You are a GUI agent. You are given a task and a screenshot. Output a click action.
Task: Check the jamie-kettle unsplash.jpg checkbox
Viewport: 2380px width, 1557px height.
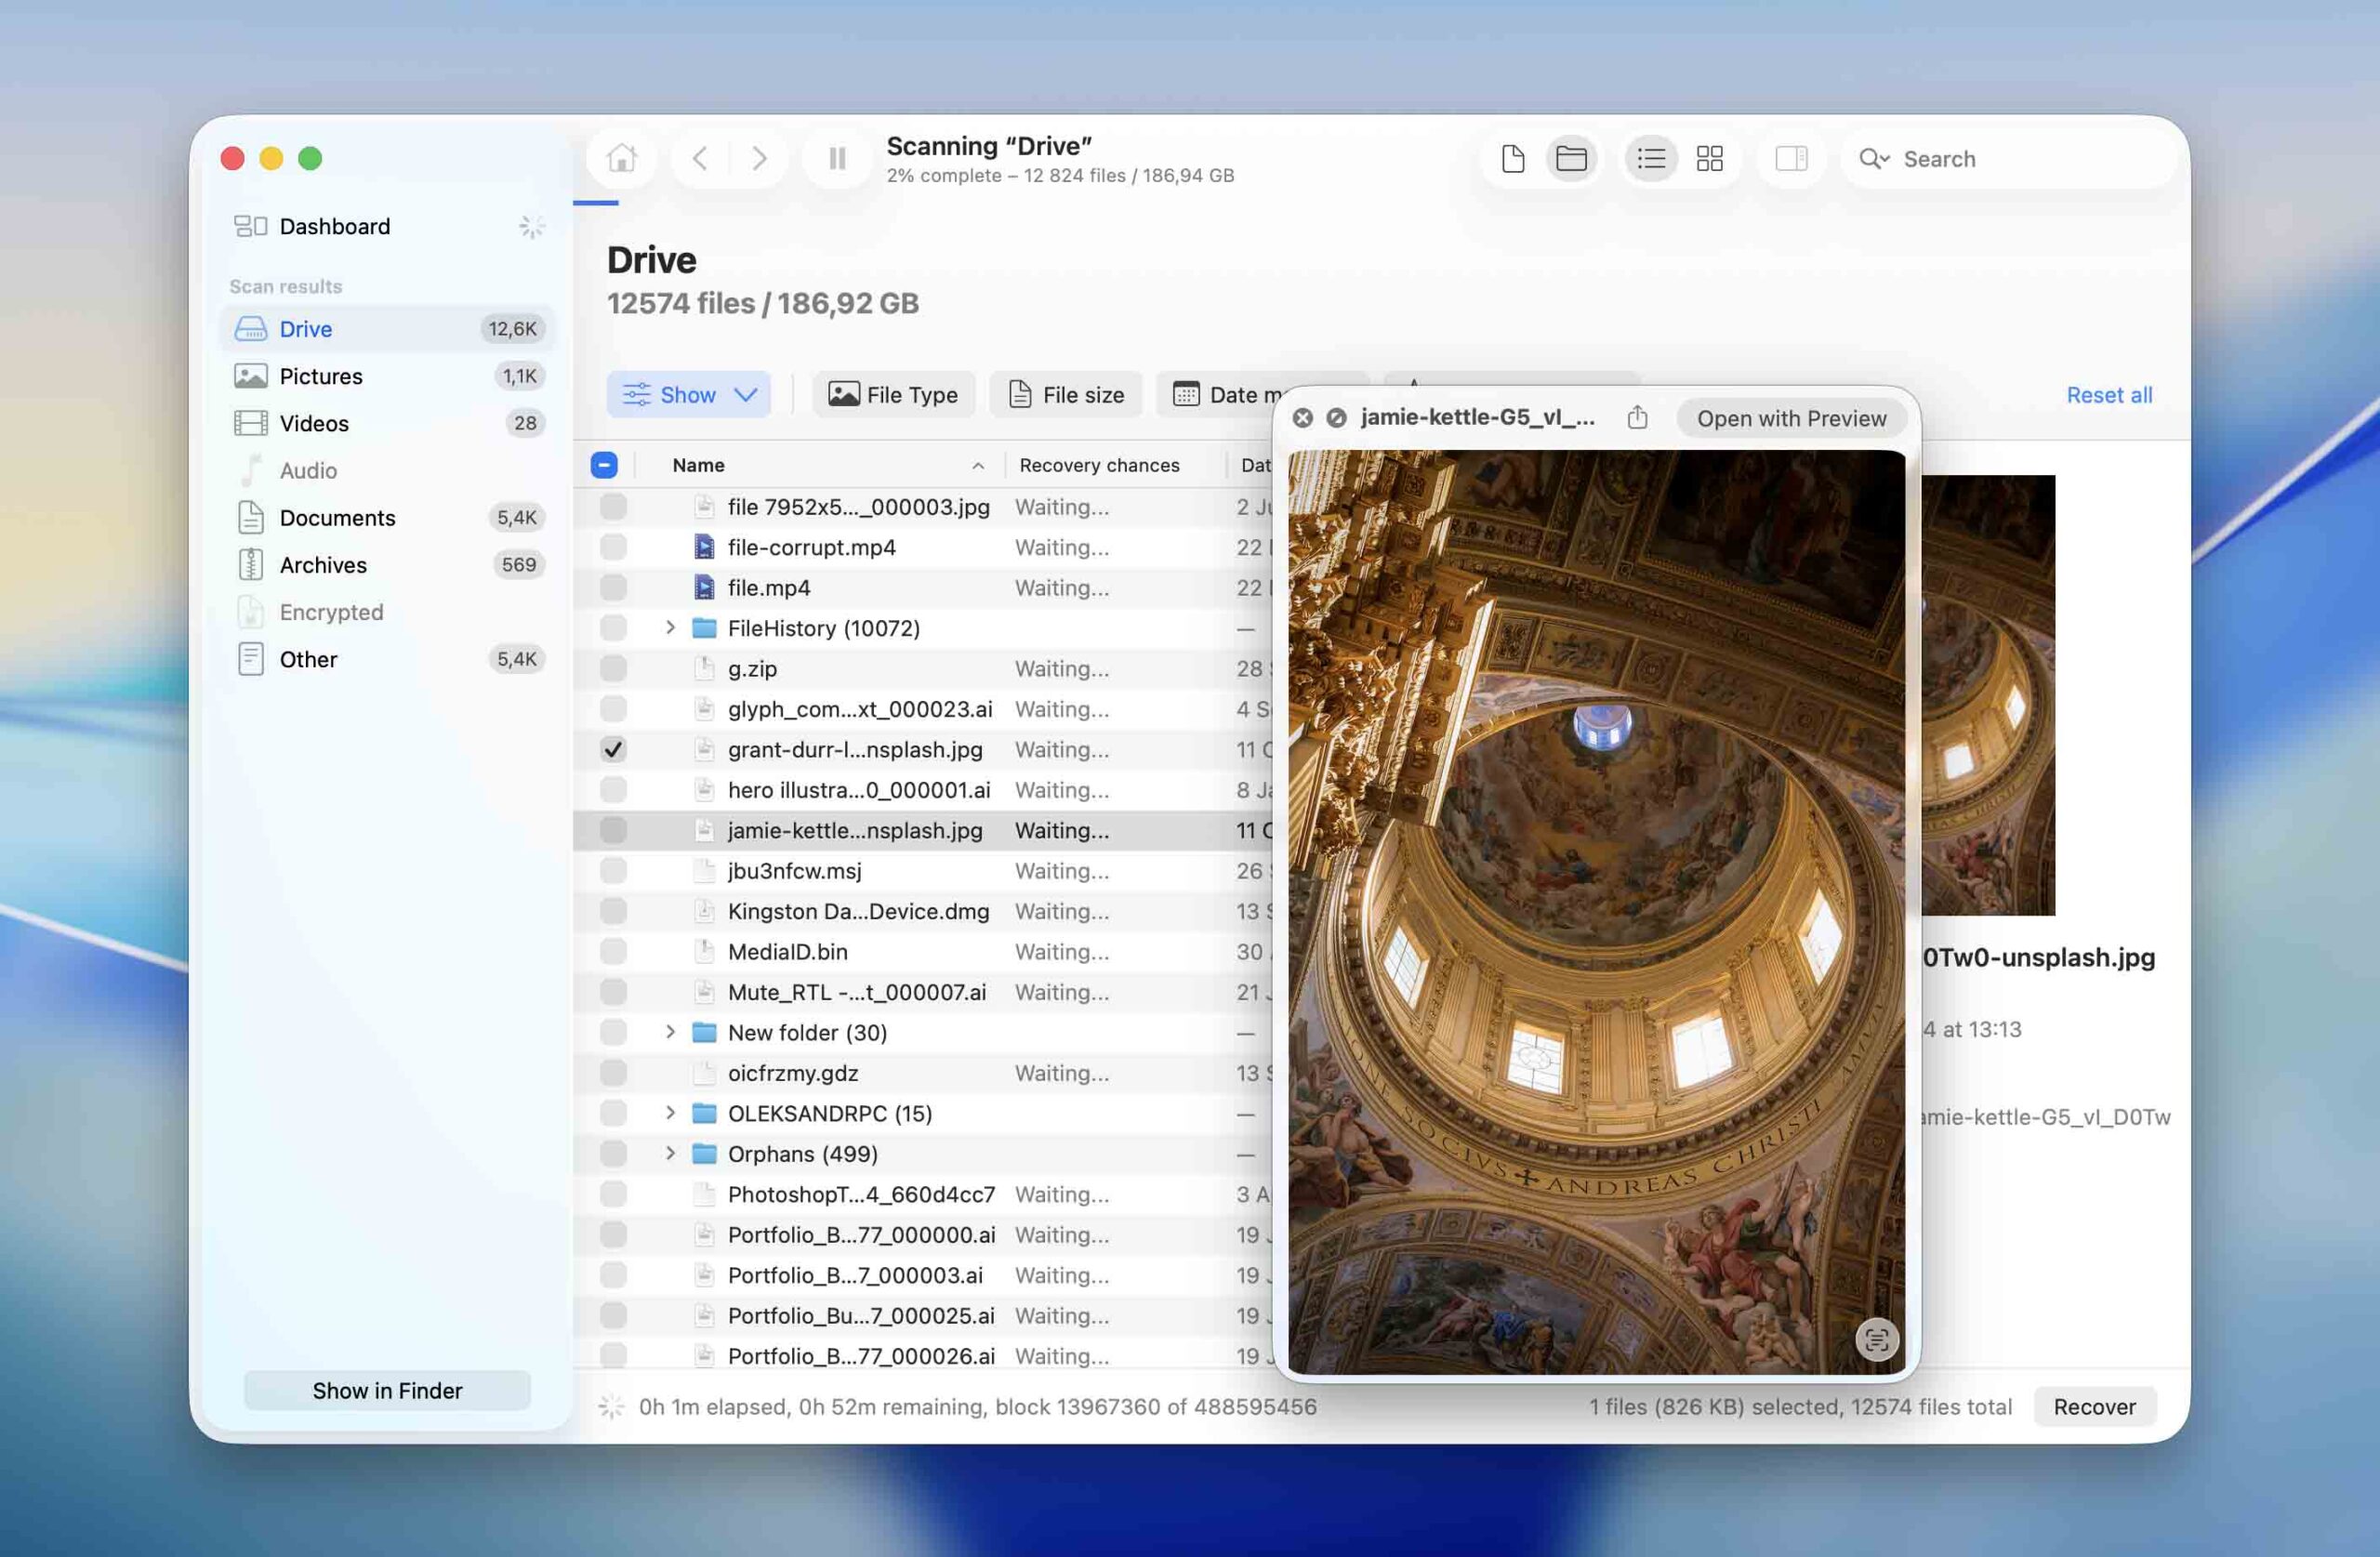[613, 830]
